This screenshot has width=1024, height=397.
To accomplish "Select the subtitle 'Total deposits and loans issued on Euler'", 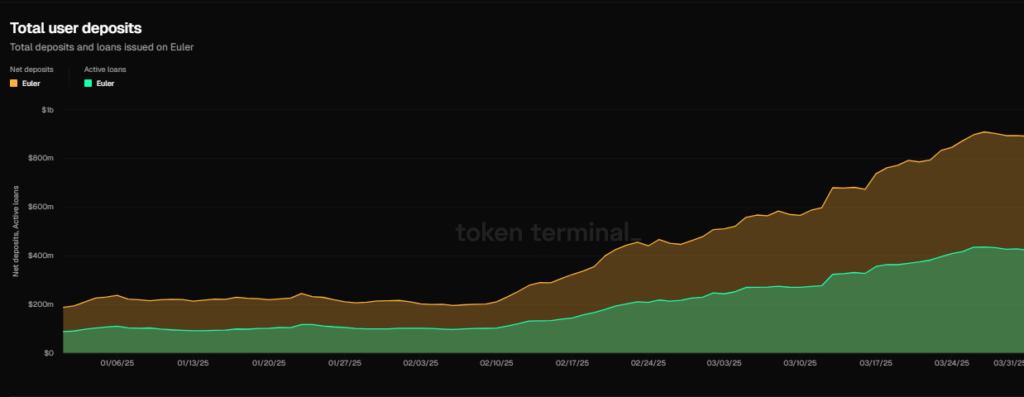I will (101, 48).
